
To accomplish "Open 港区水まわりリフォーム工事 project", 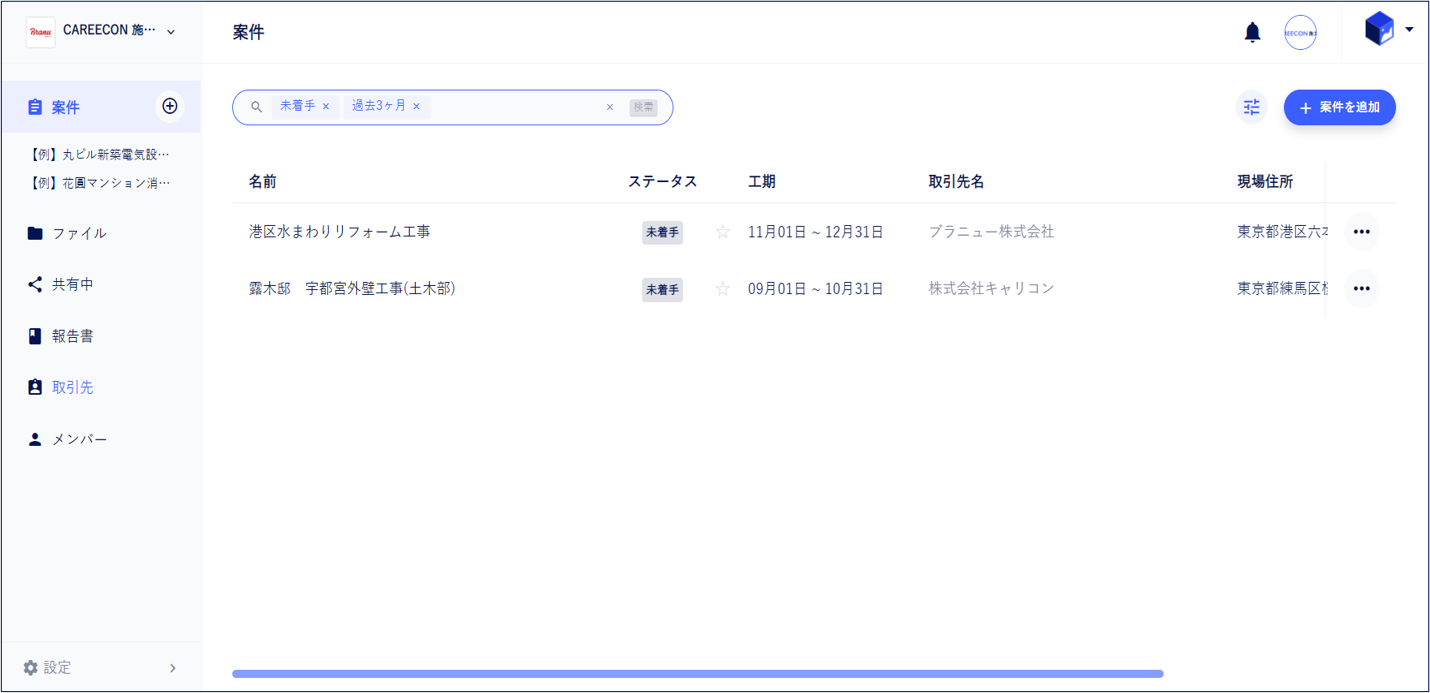I will coord(340,231).
